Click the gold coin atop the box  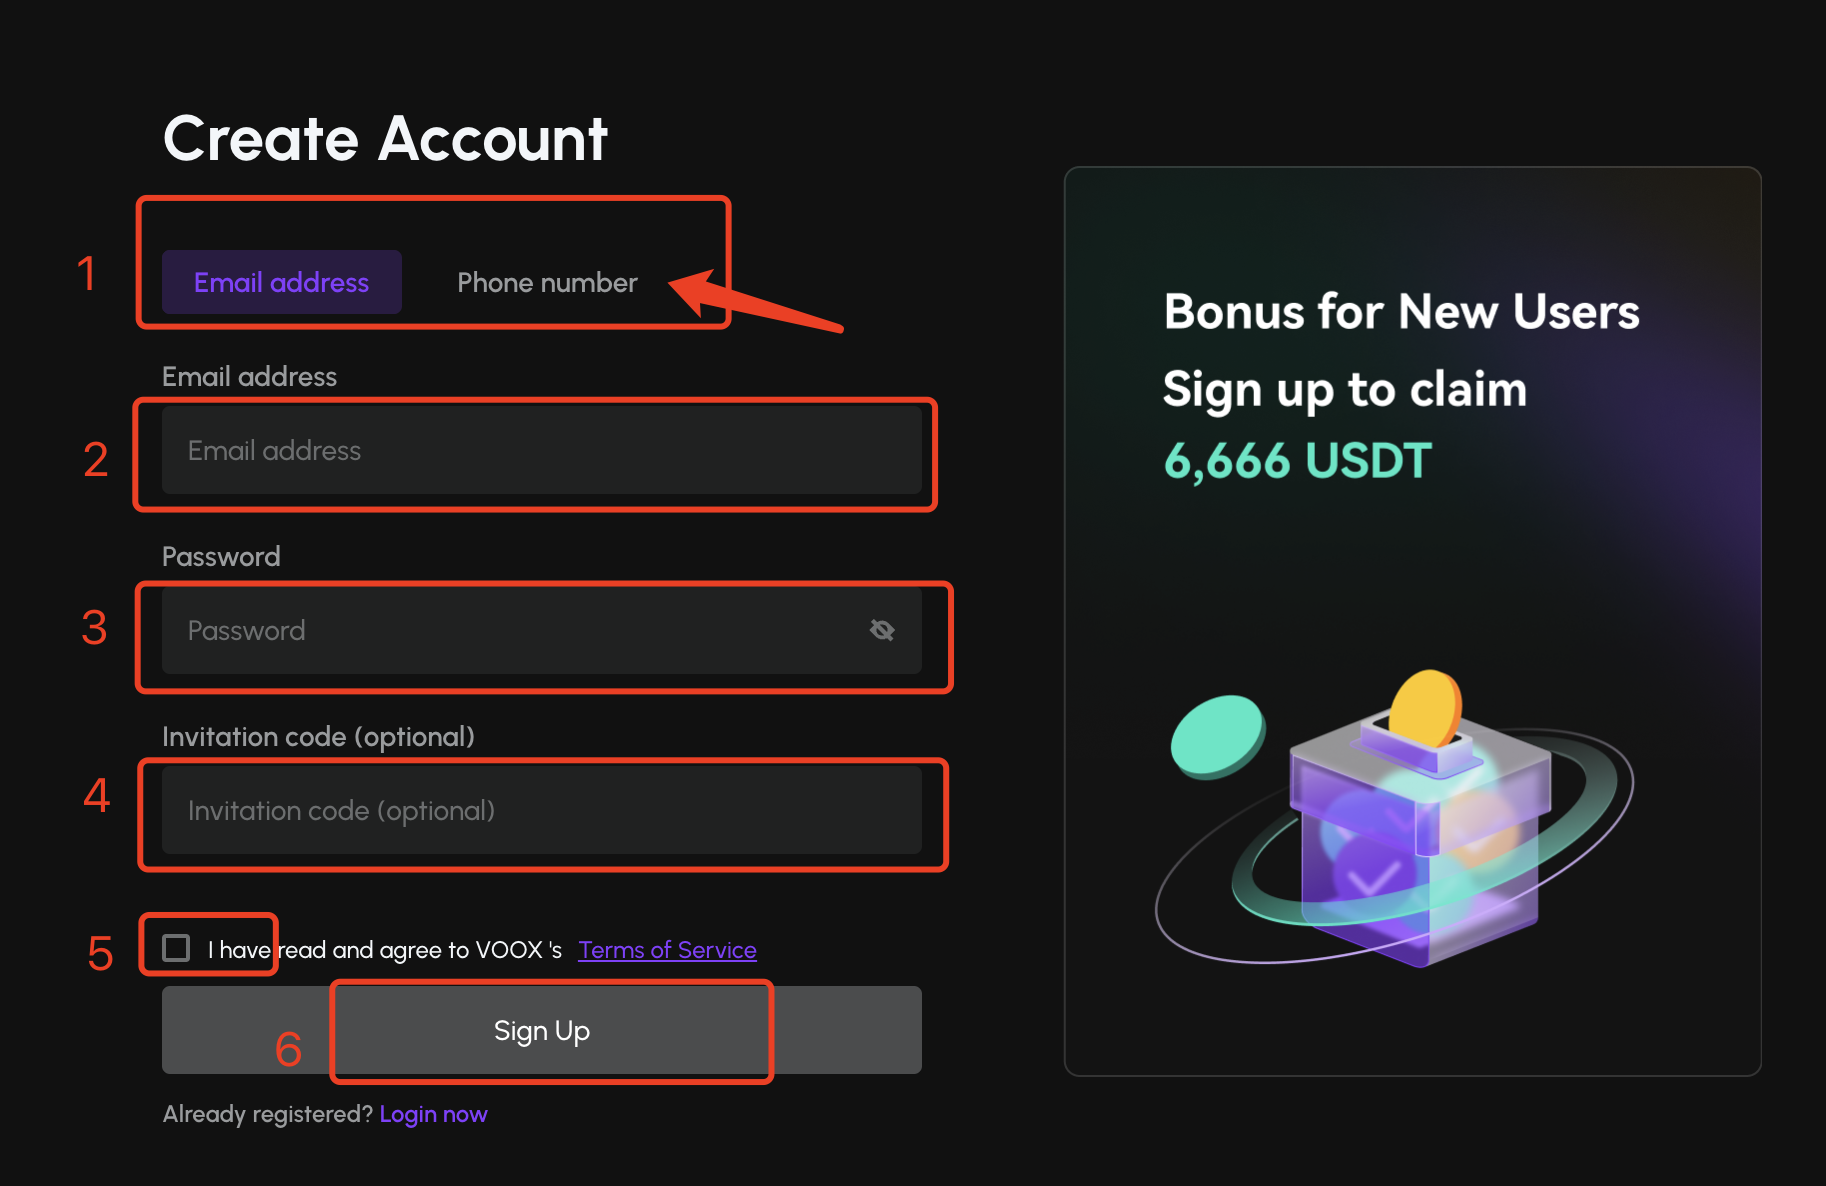point(1428,710)
